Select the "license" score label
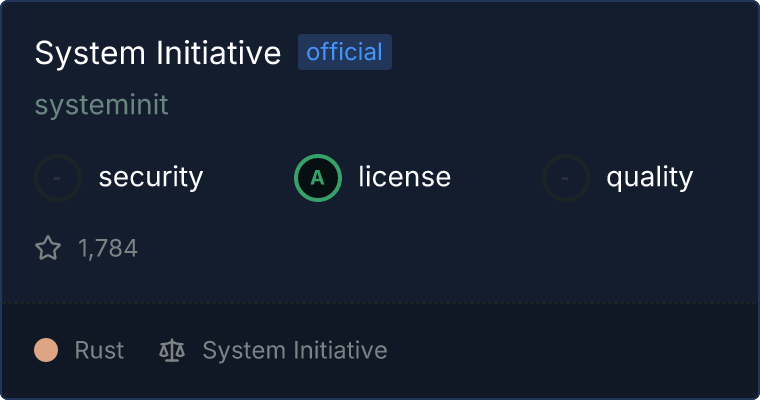Screen dimensions: 760x400 404,178
